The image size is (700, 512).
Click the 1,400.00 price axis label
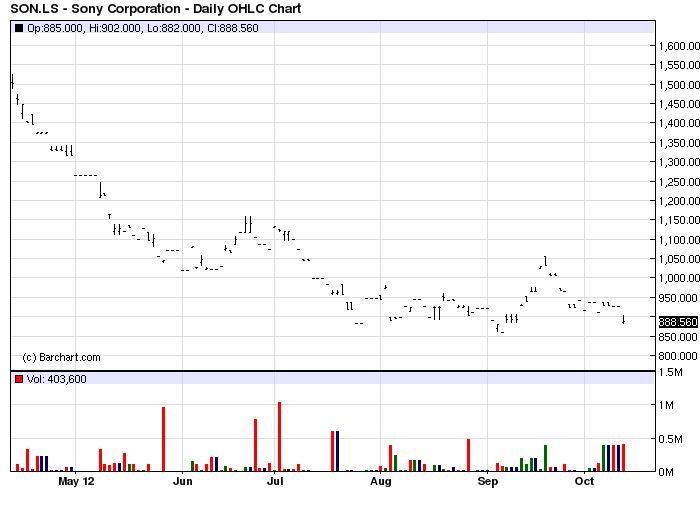679,123
